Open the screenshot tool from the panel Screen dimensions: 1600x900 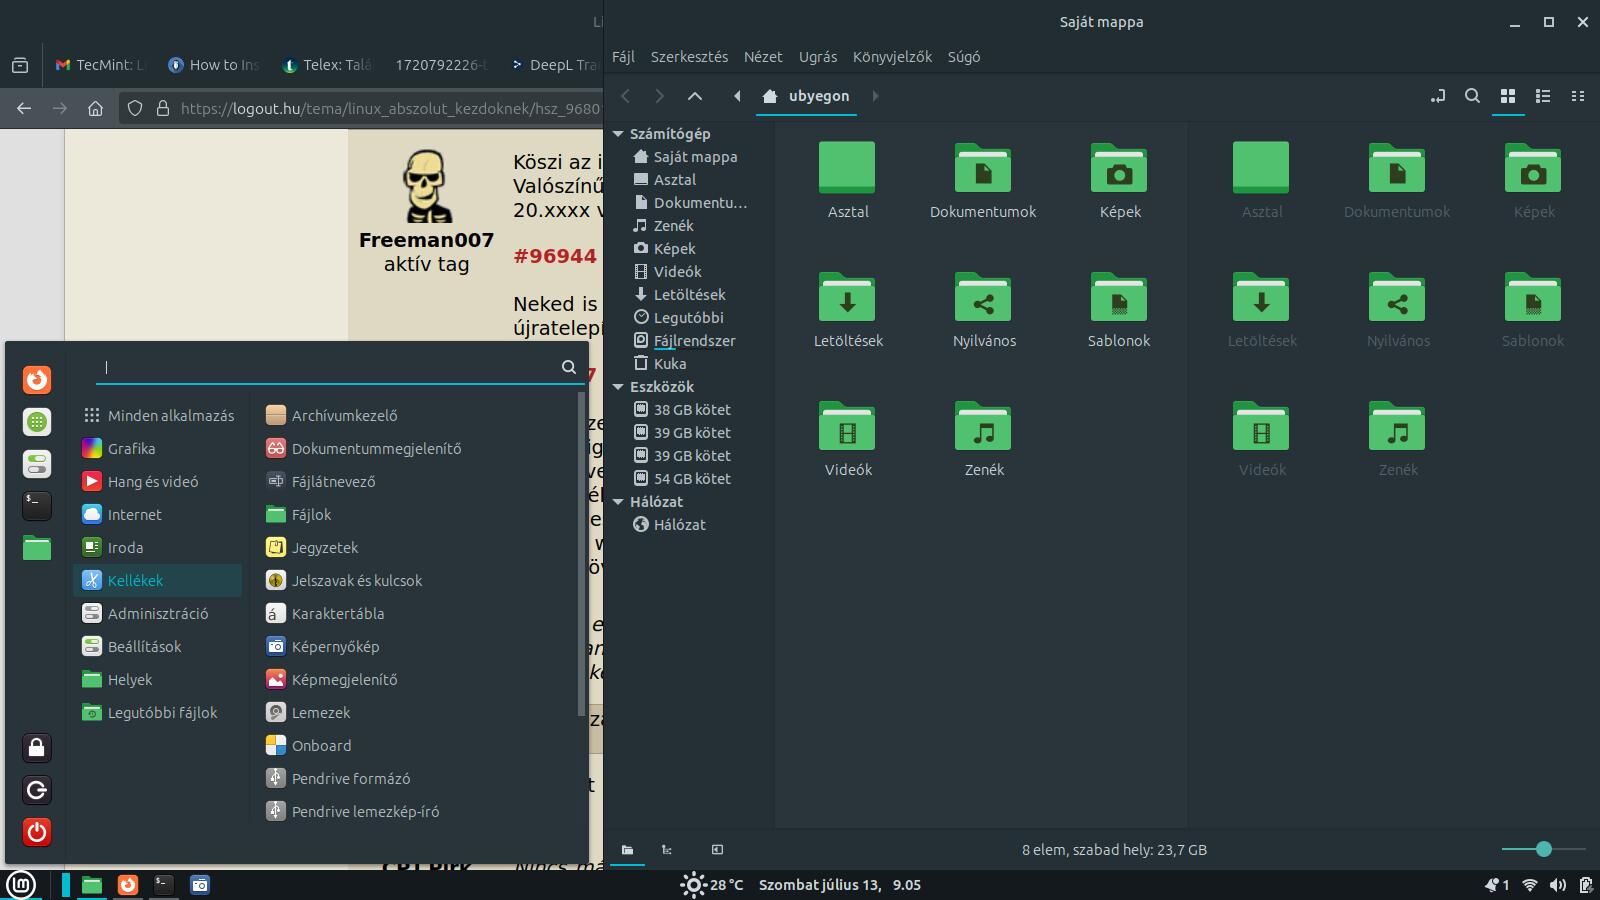pyautogui.click(x=200, y=885)
